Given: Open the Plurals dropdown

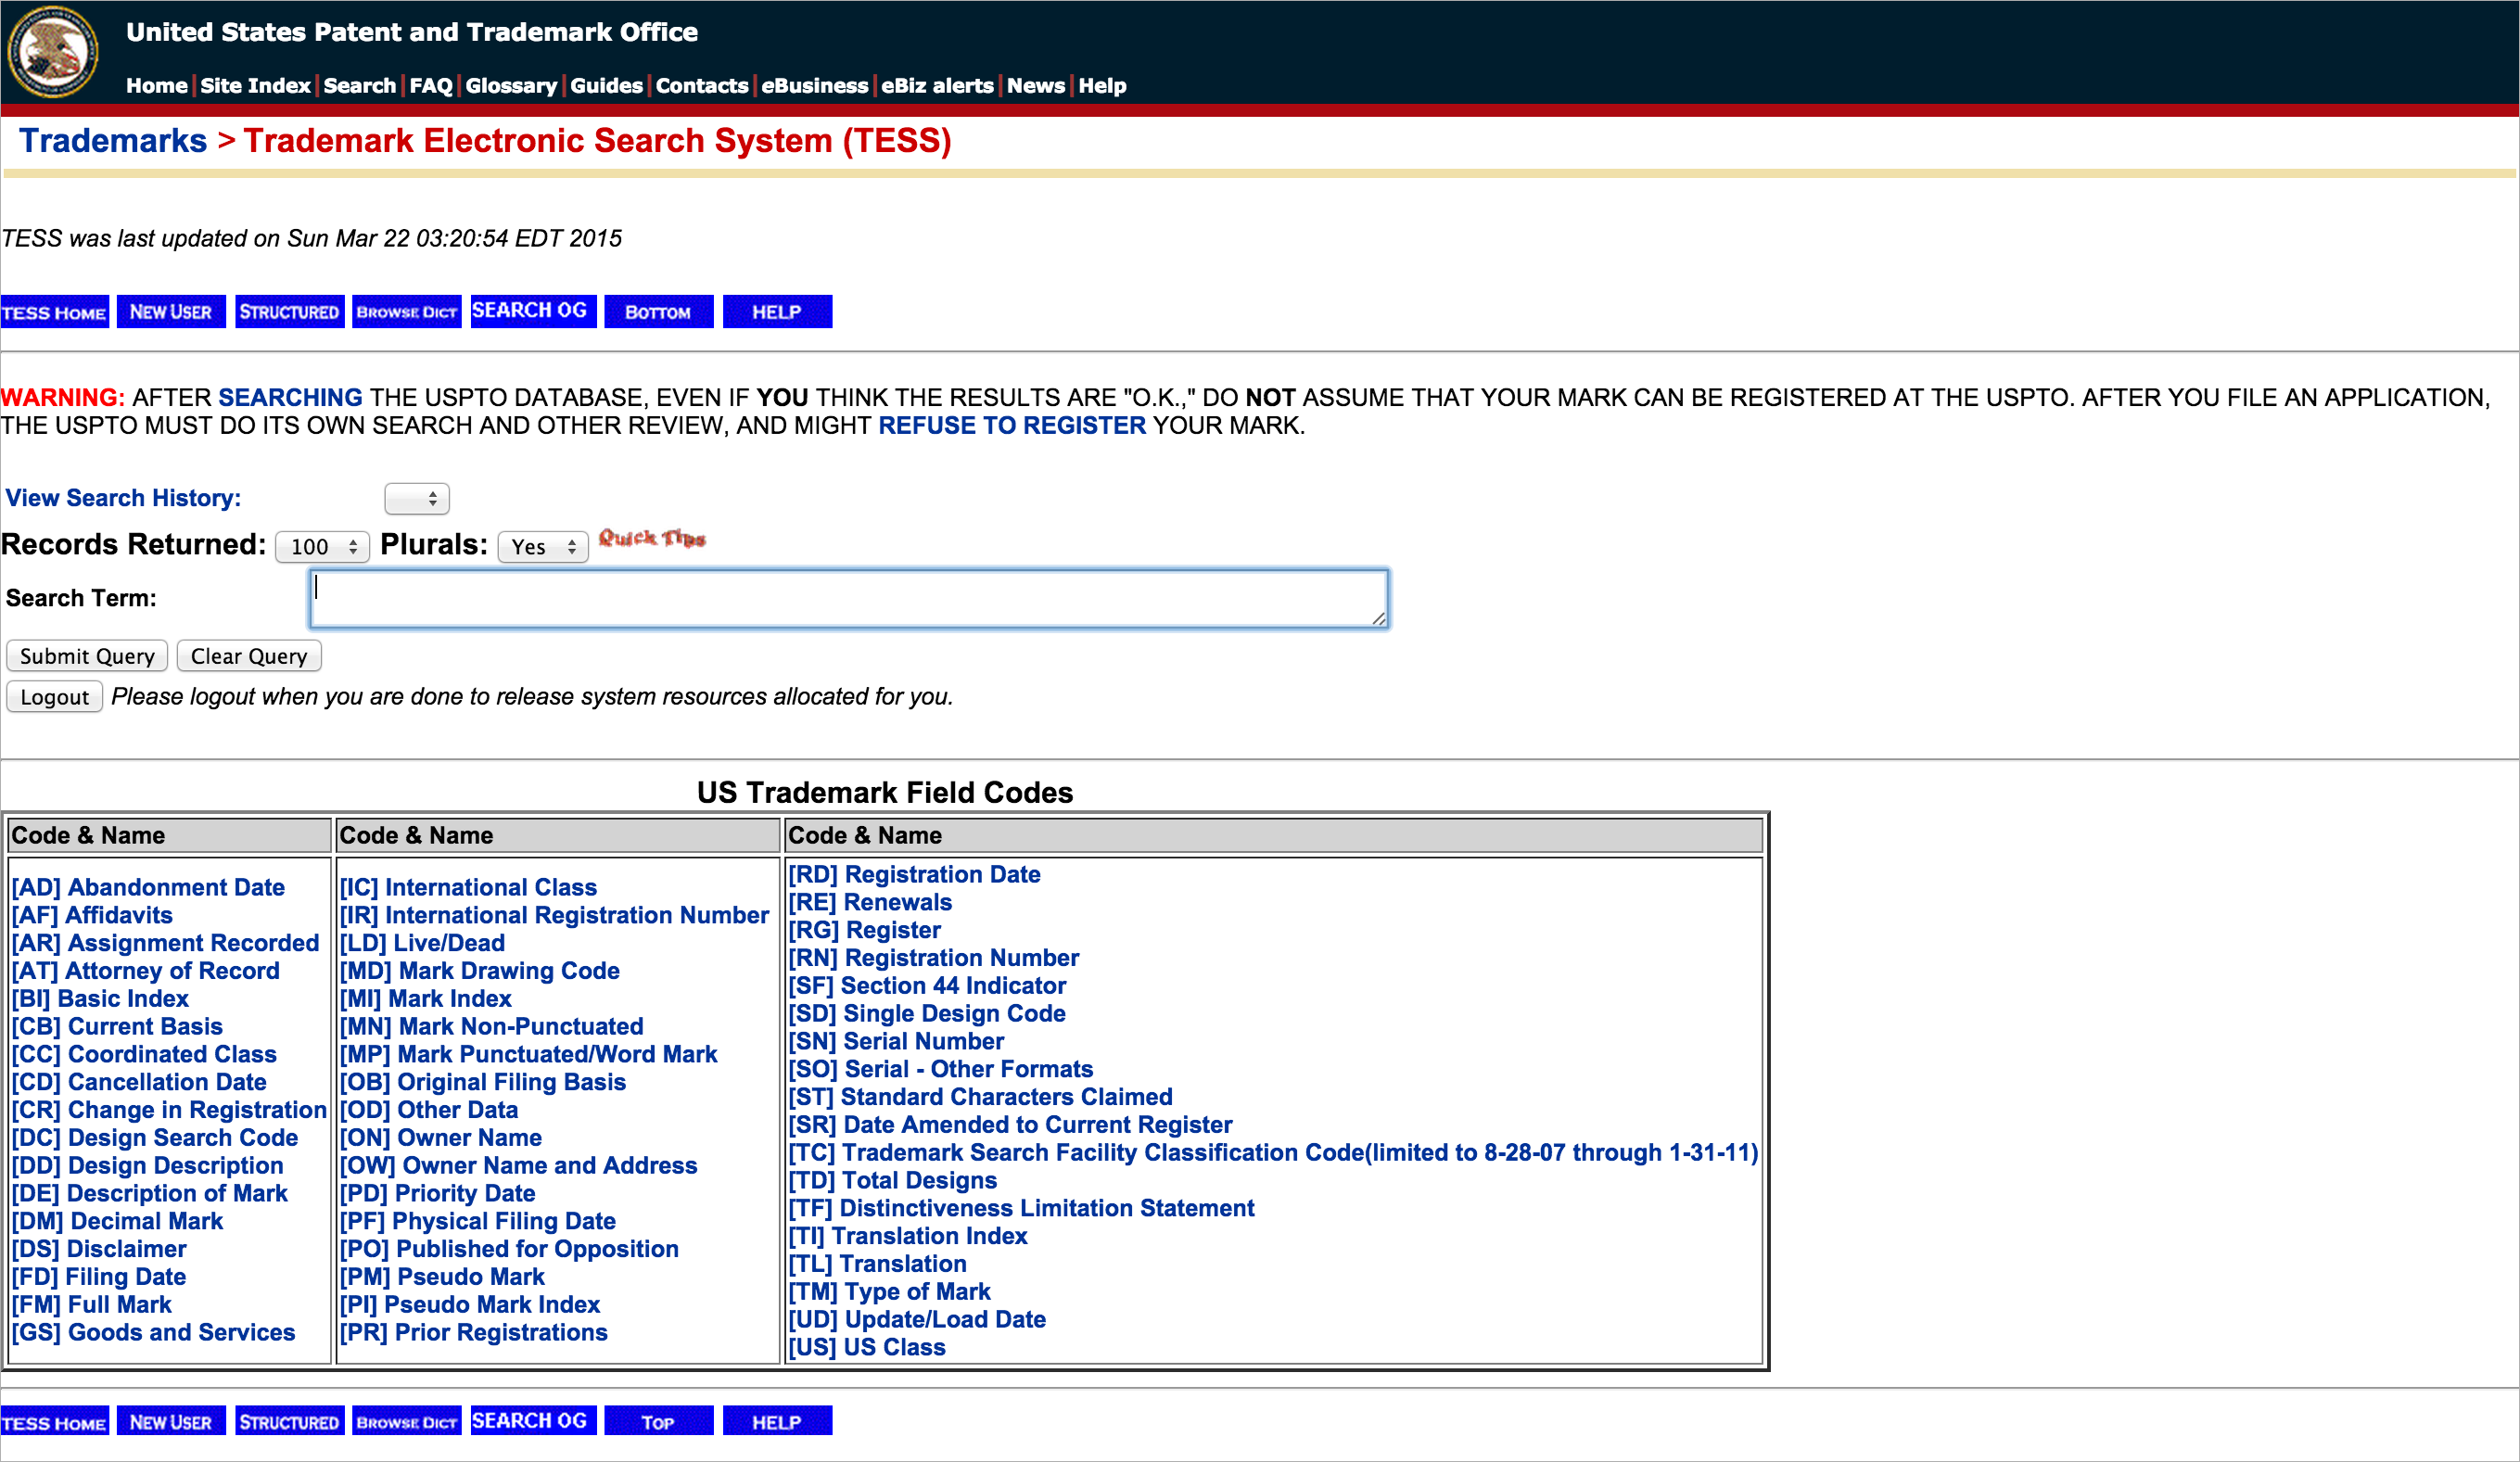Looking at the screenshot, I should tap(543, 547).
